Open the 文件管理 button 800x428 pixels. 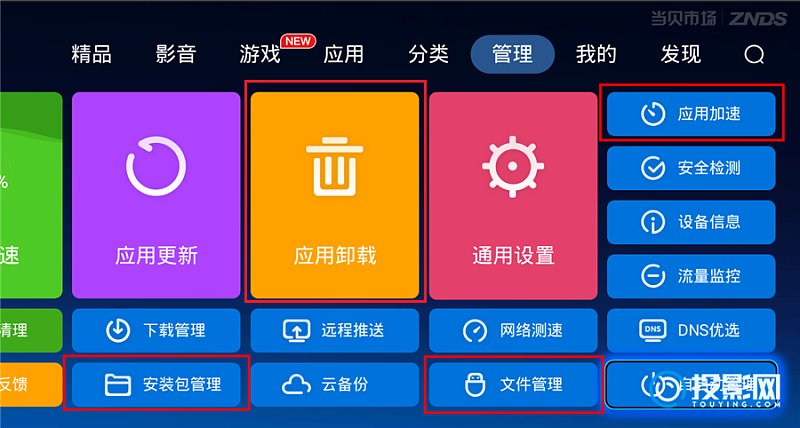[x=513, y=385]
